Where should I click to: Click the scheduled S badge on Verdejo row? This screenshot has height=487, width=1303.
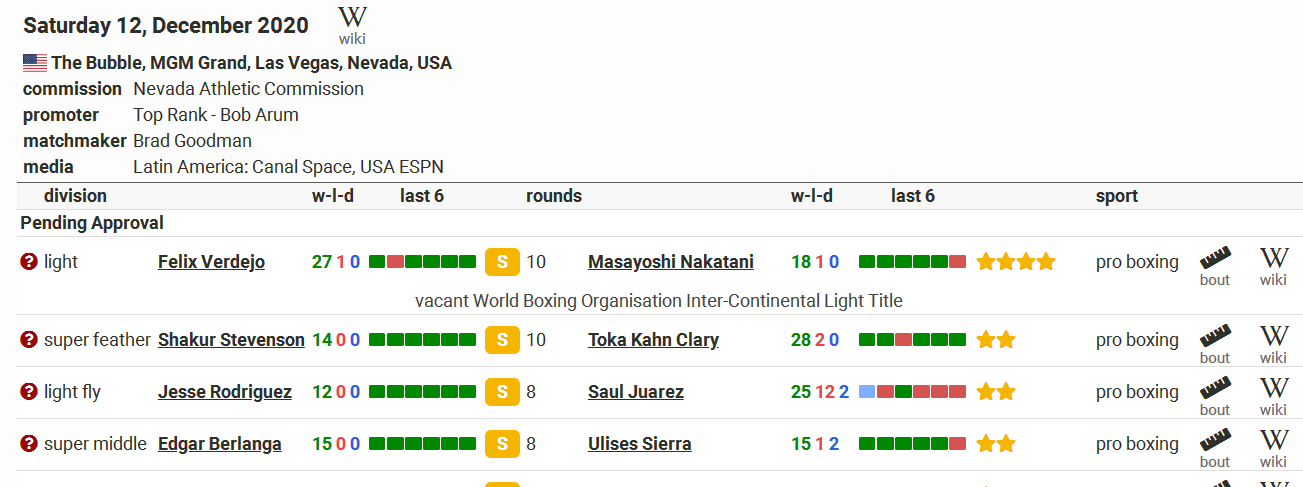[x=502, y=262]
